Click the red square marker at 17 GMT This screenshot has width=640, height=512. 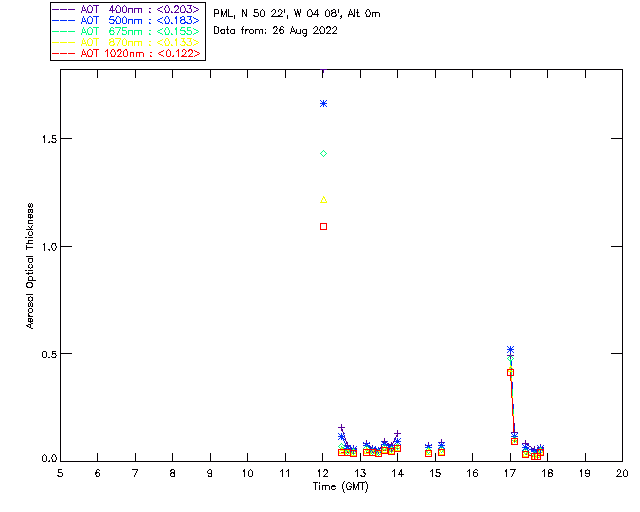pyautogui.click(x=510, y=372)
